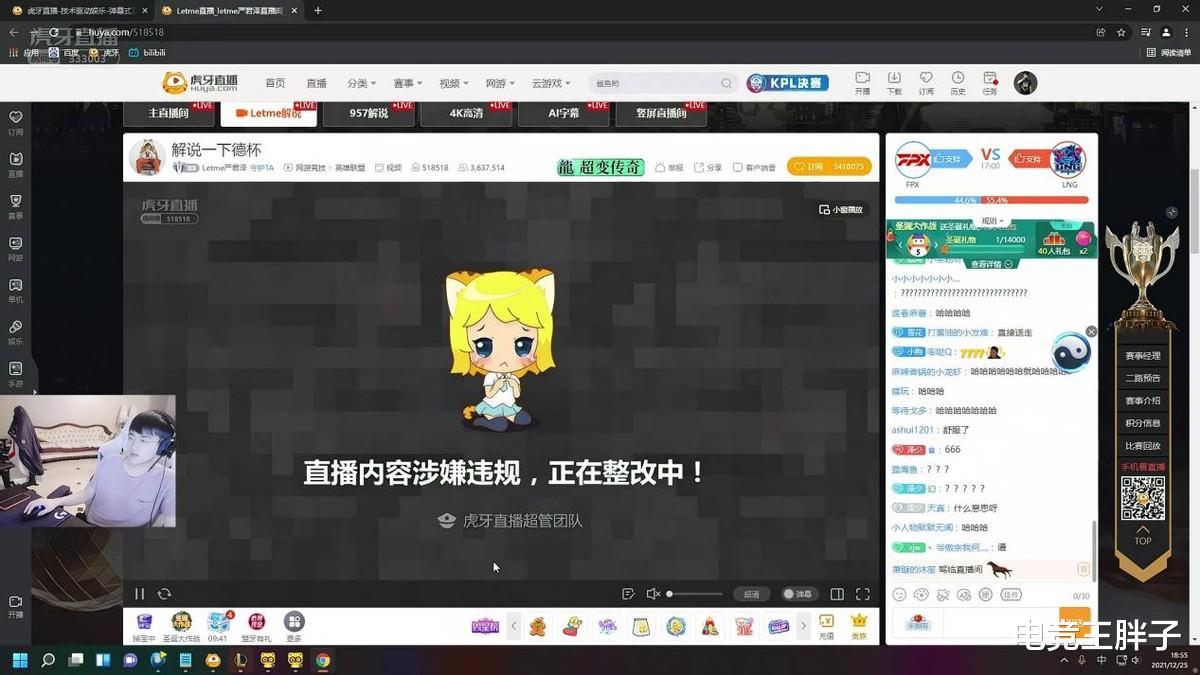1200x675 pixels.
Task: Open the 历史 watch history clock icon
Action: click(958, 78)
